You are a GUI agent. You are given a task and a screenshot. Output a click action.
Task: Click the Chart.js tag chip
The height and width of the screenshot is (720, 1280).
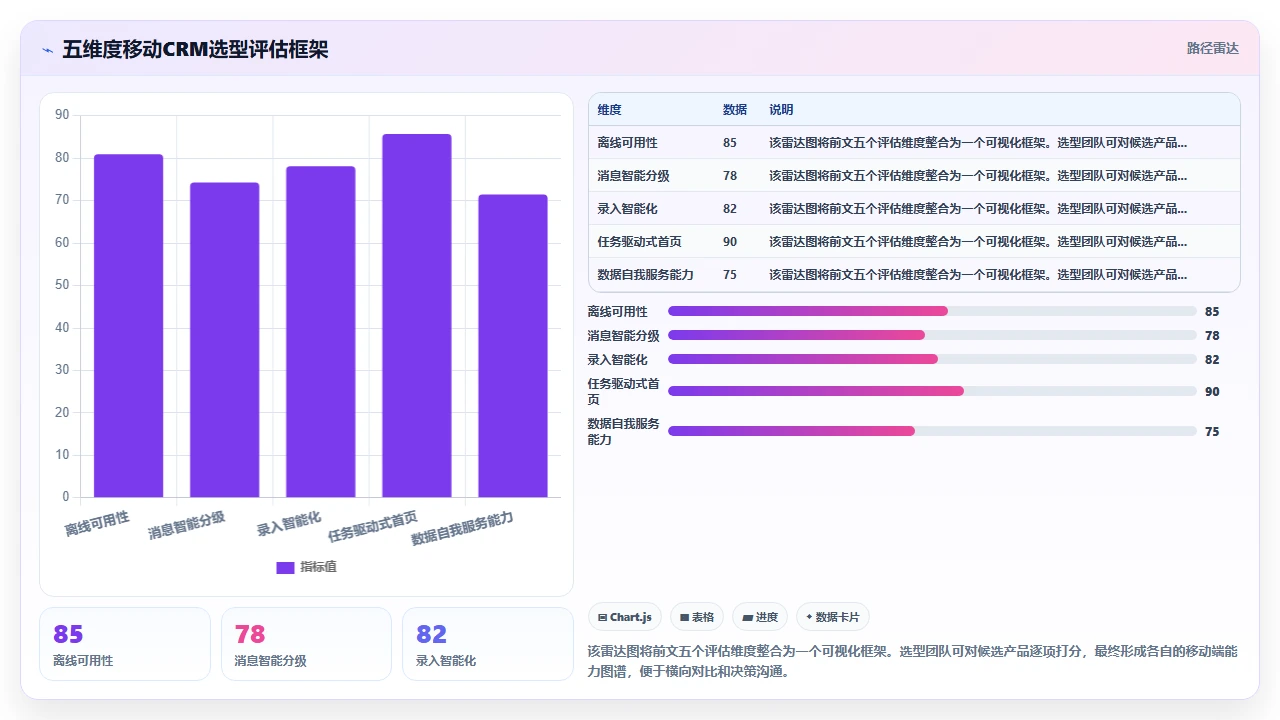pos(625,617)
